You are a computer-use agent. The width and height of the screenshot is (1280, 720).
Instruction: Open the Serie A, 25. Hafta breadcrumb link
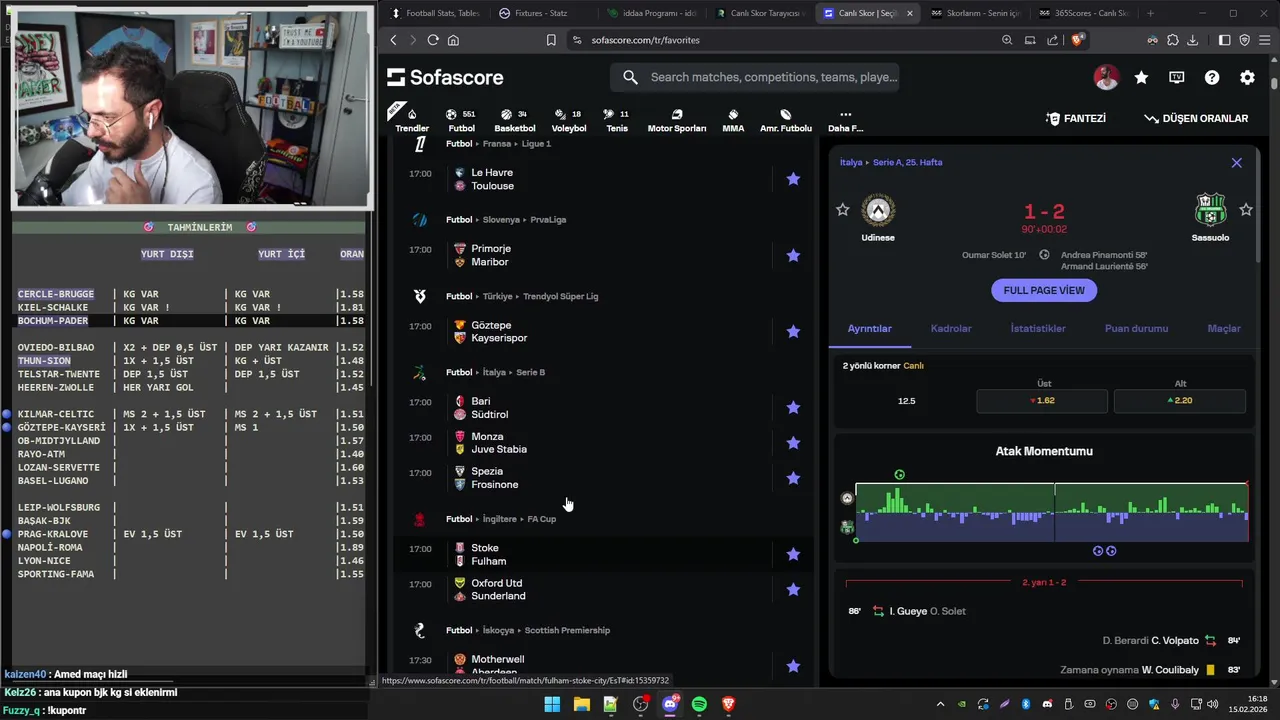[907, 162]
